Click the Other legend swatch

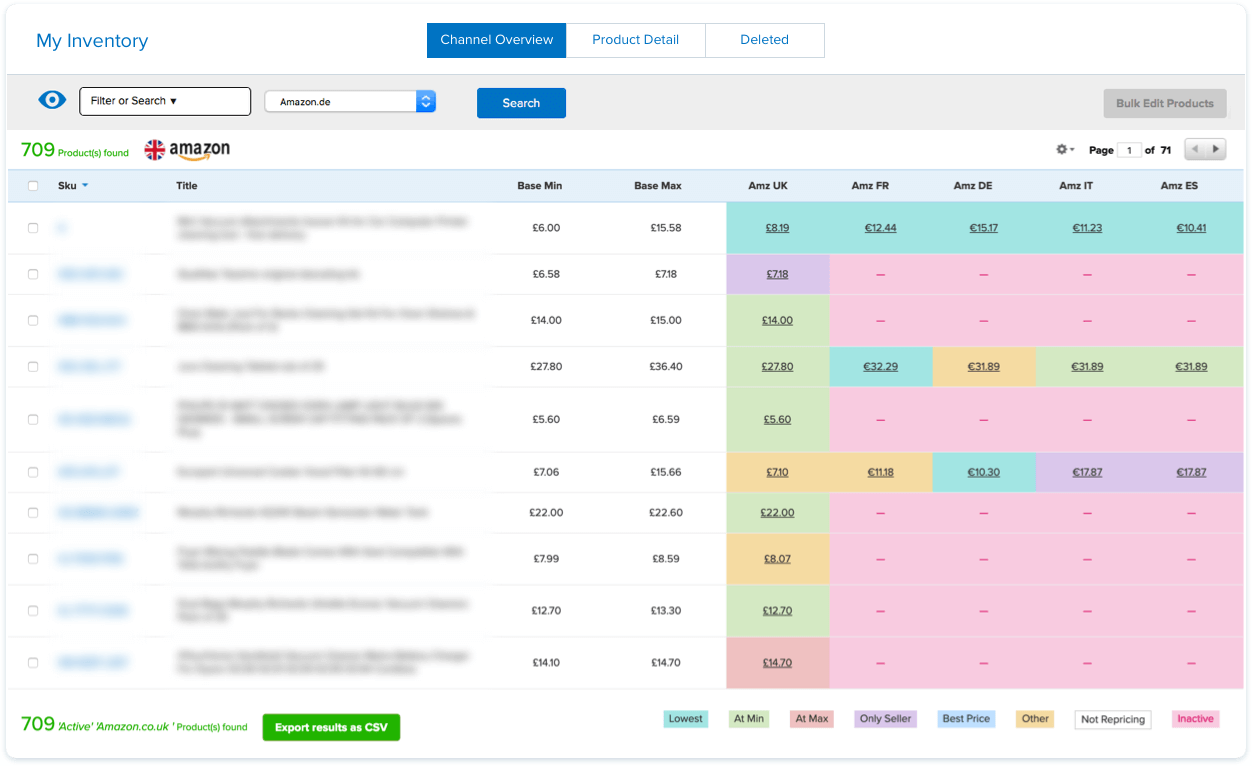[1035, 719]
